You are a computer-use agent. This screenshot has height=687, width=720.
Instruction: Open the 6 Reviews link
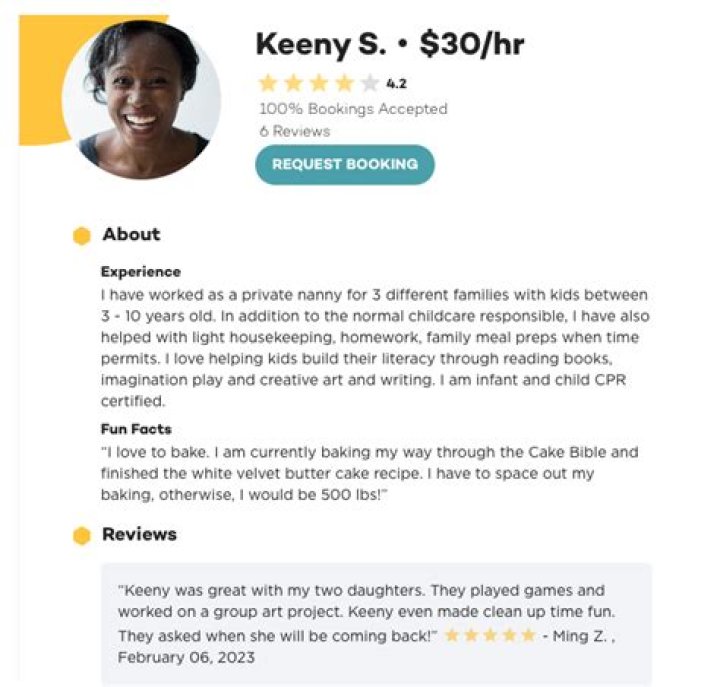point(294,131)
